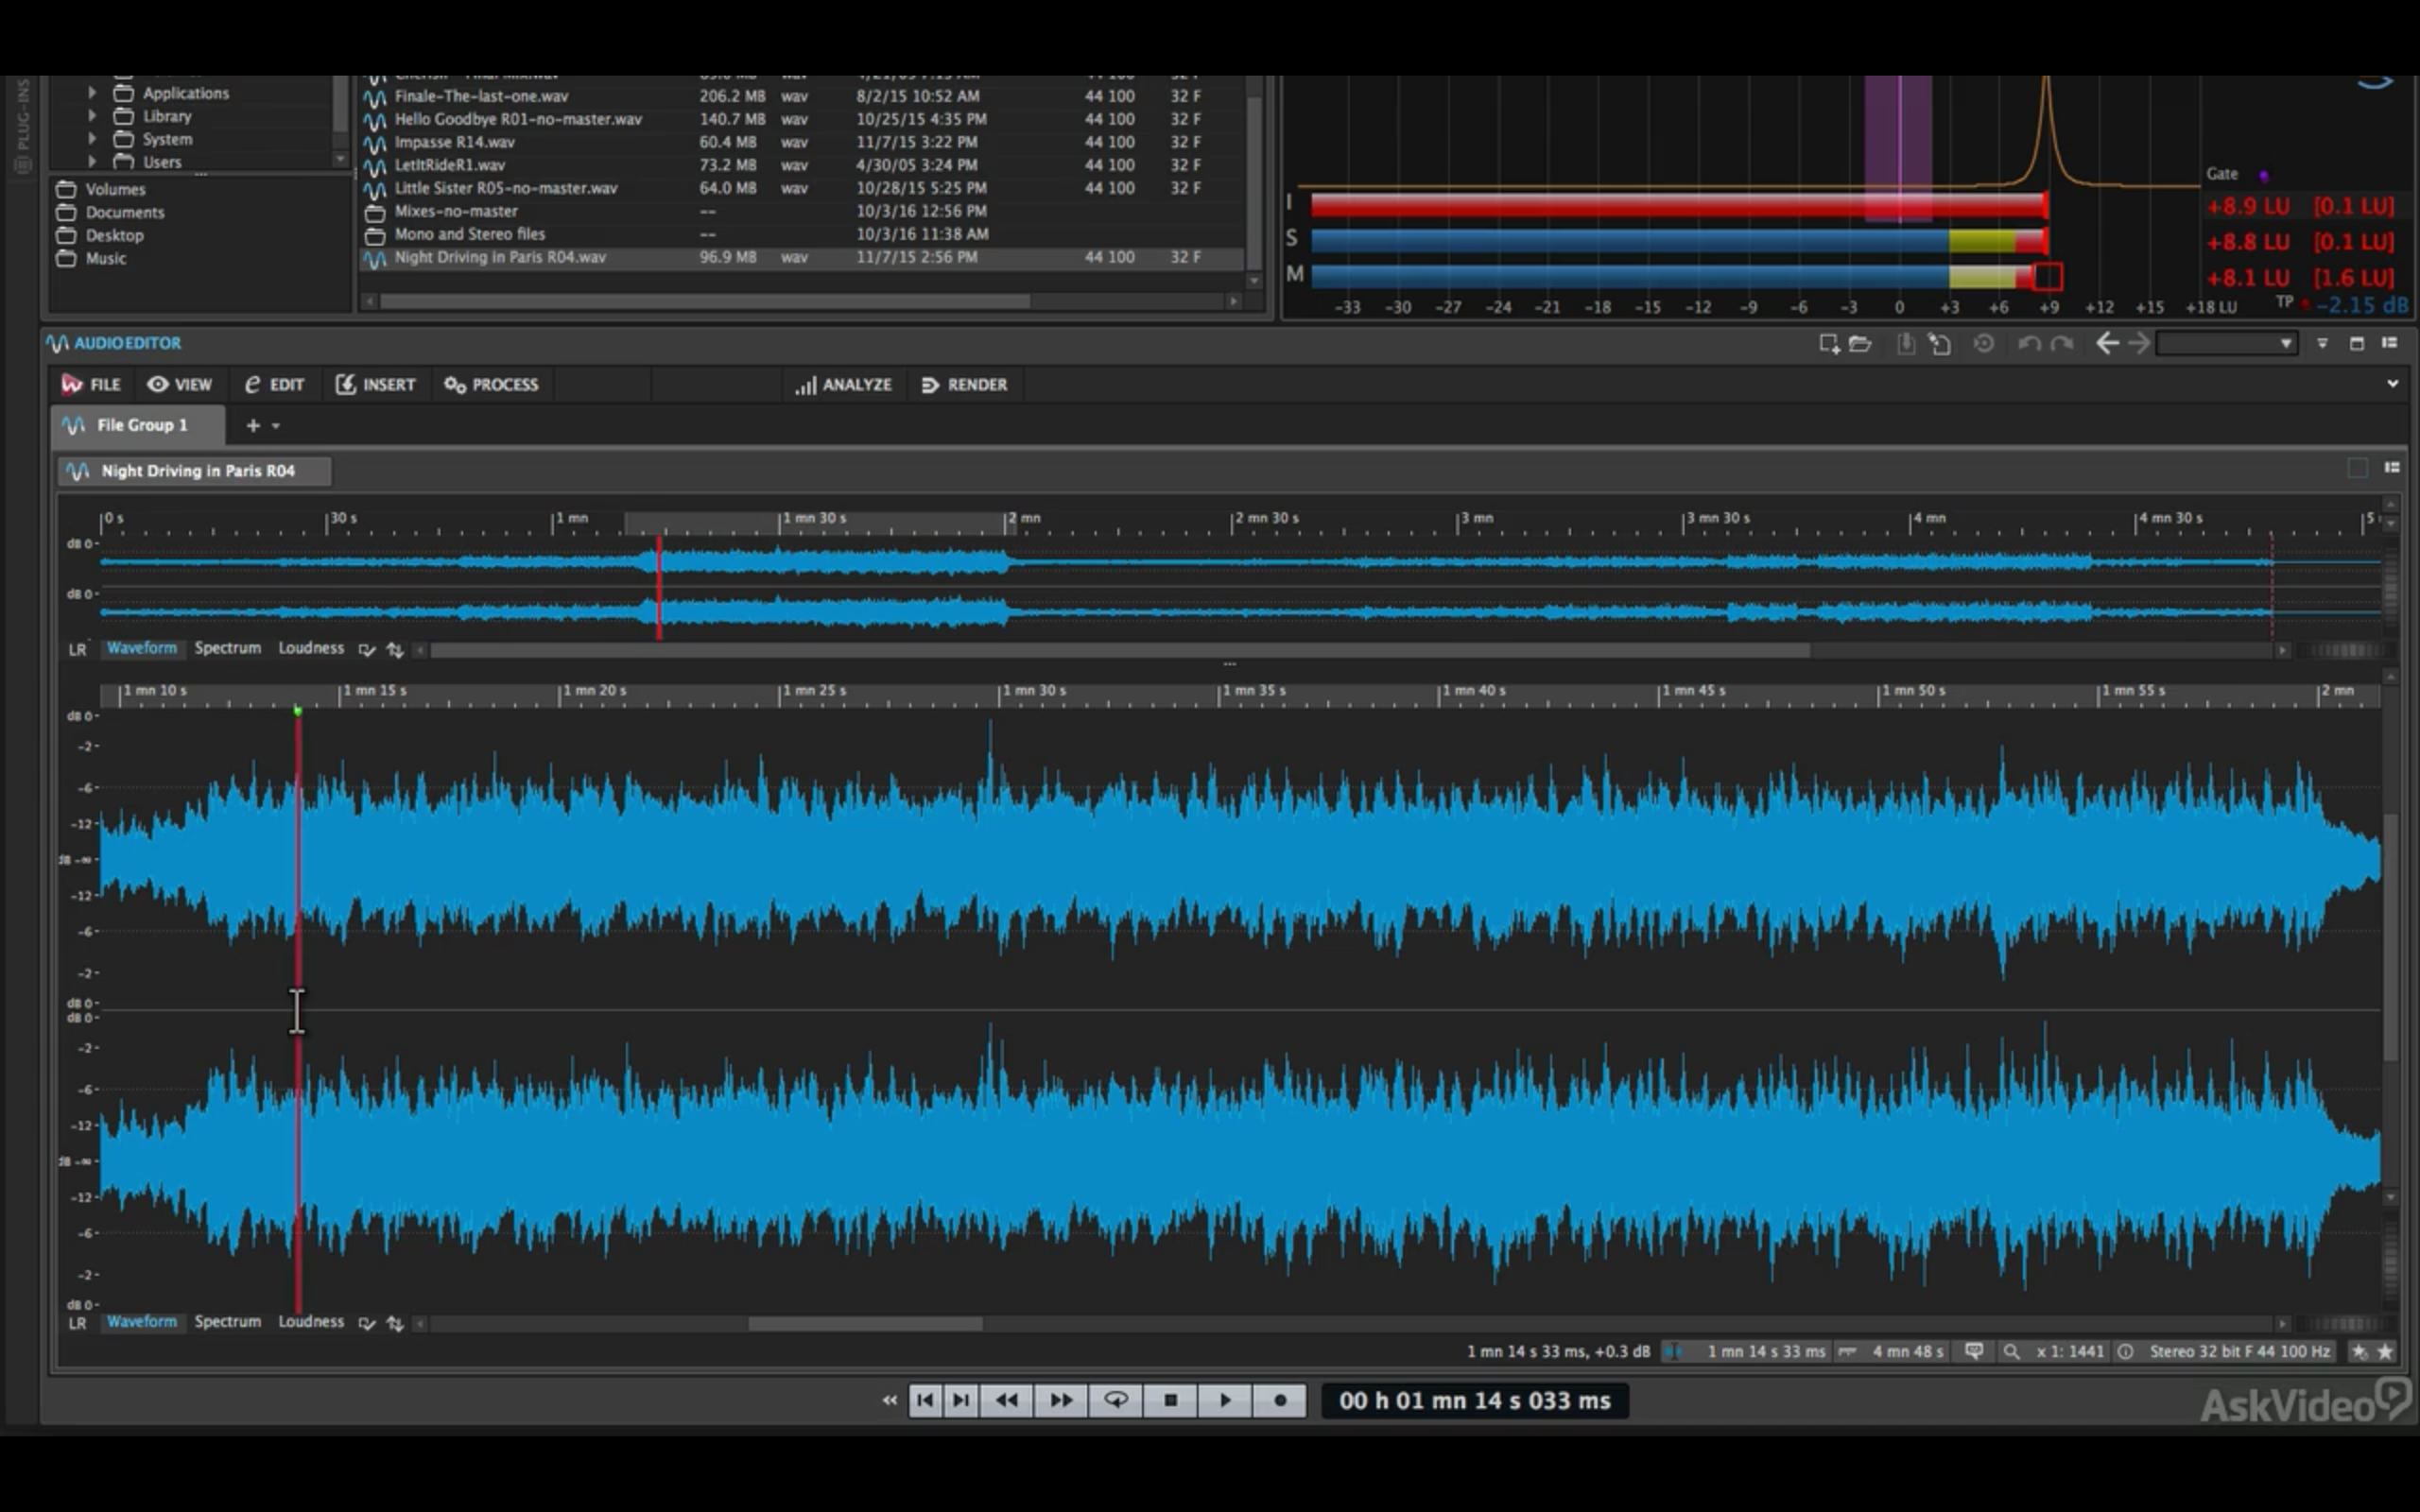Expand the ribbon with the chevron at far right
The image size is (2420, 1512).
[2392, 384]
